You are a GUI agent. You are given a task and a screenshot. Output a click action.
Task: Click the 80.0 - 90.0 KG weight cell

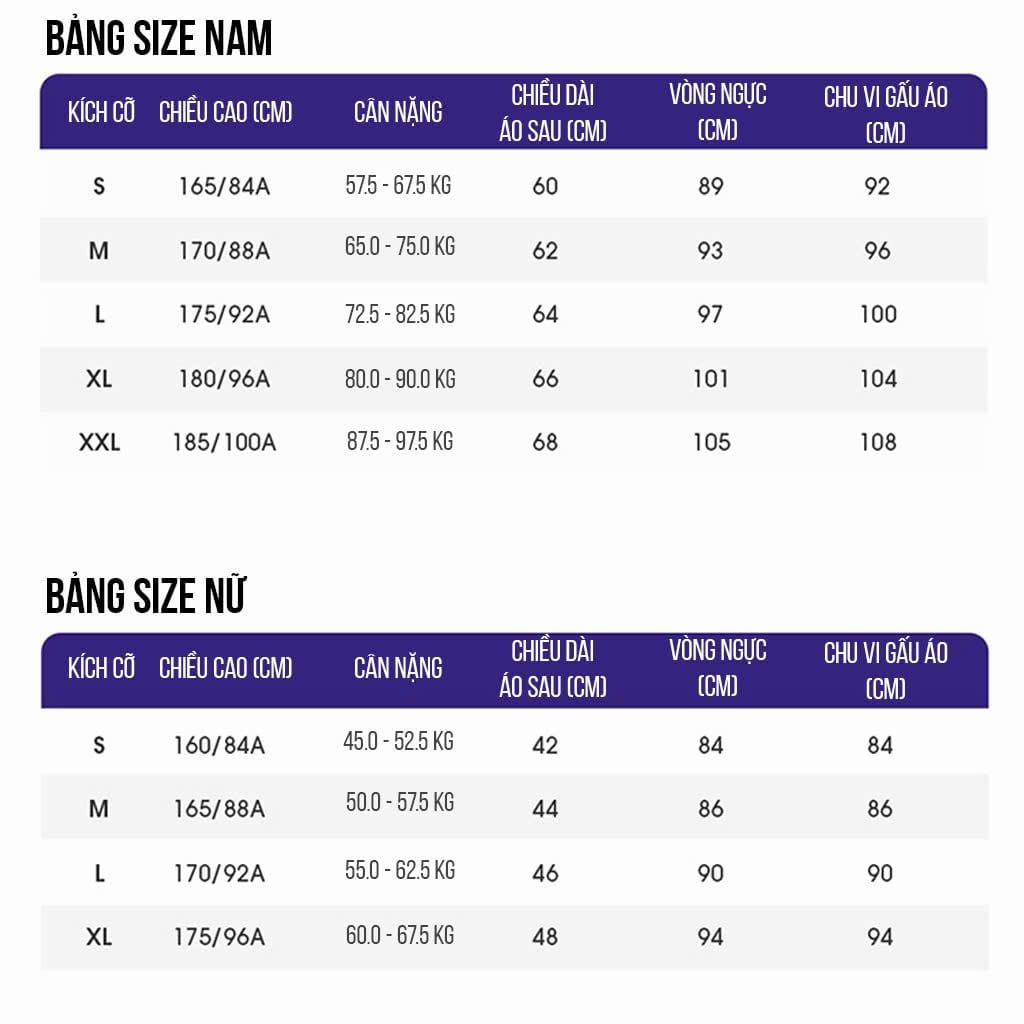(400, 379)
